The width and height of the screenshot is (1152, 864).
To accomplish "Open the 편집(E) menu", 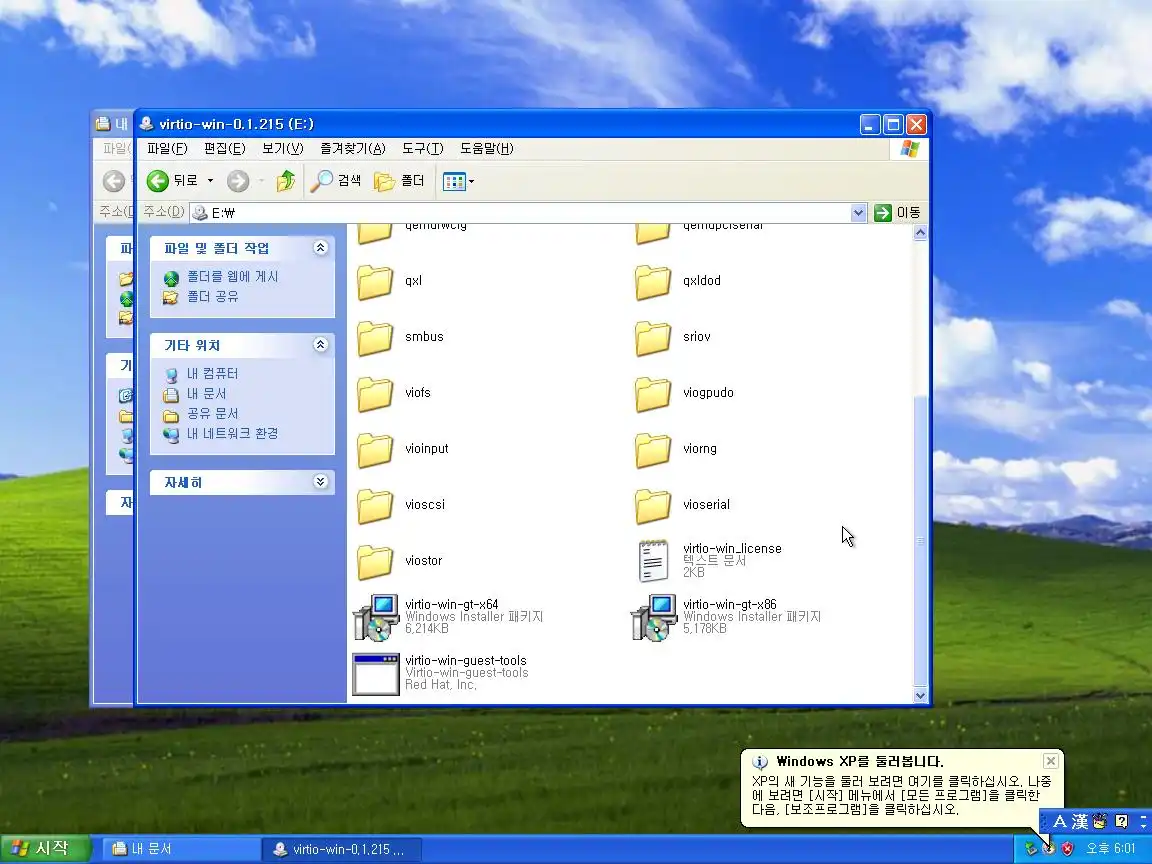I will (225, 148).
